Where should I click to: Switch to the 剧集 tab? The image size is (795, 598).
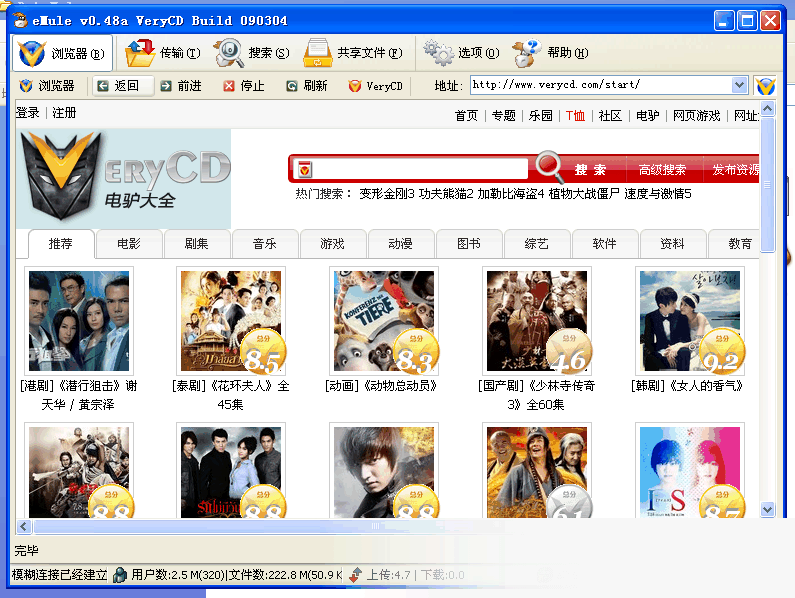click(x=197, y=244)
